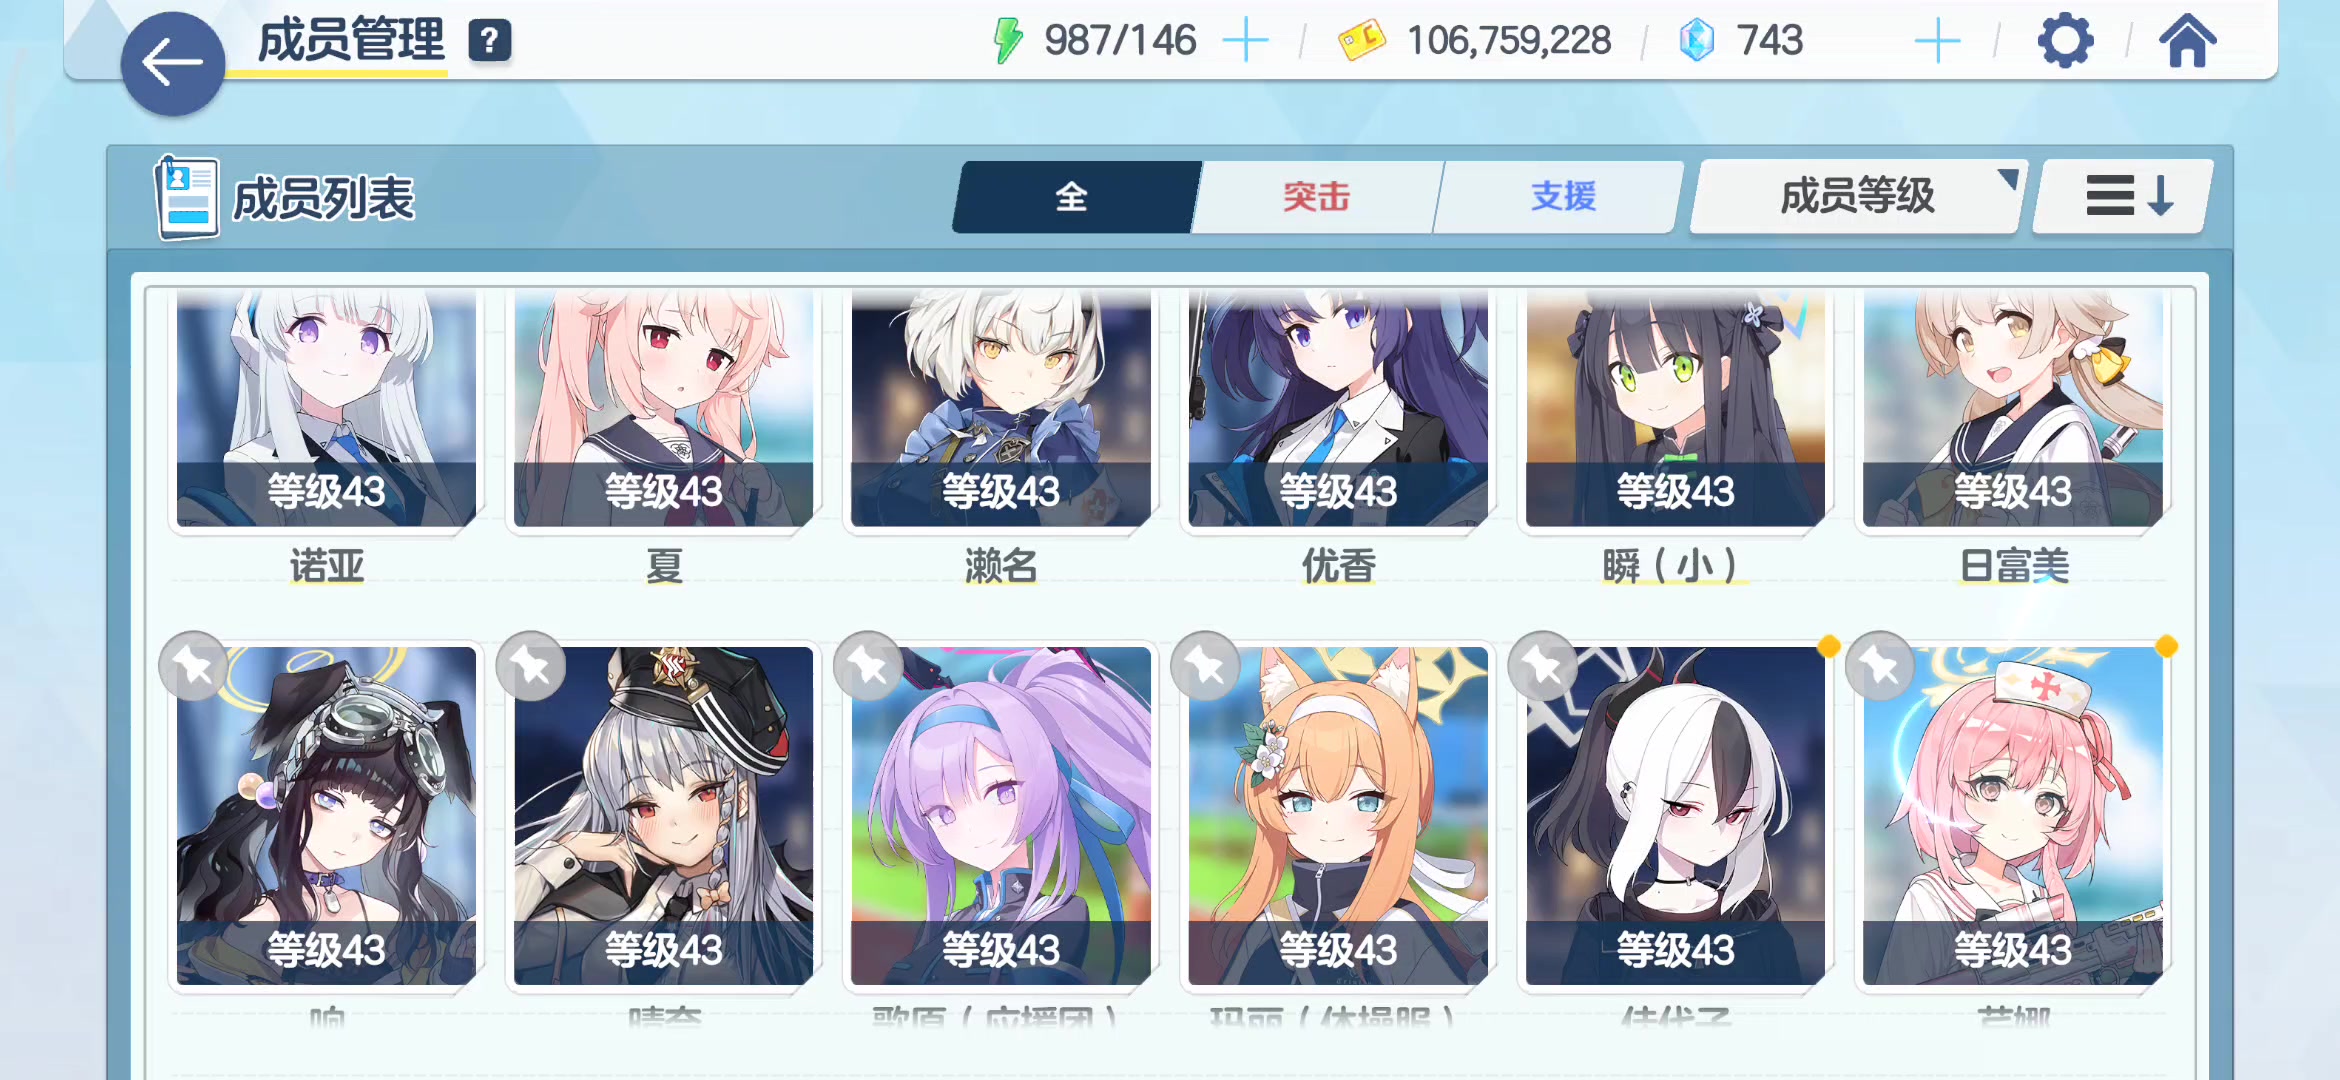The height and width of the screenshot is (1080, 2340).
Task: Click the blue gem currency icon
Action: [x=1697, y=41]
